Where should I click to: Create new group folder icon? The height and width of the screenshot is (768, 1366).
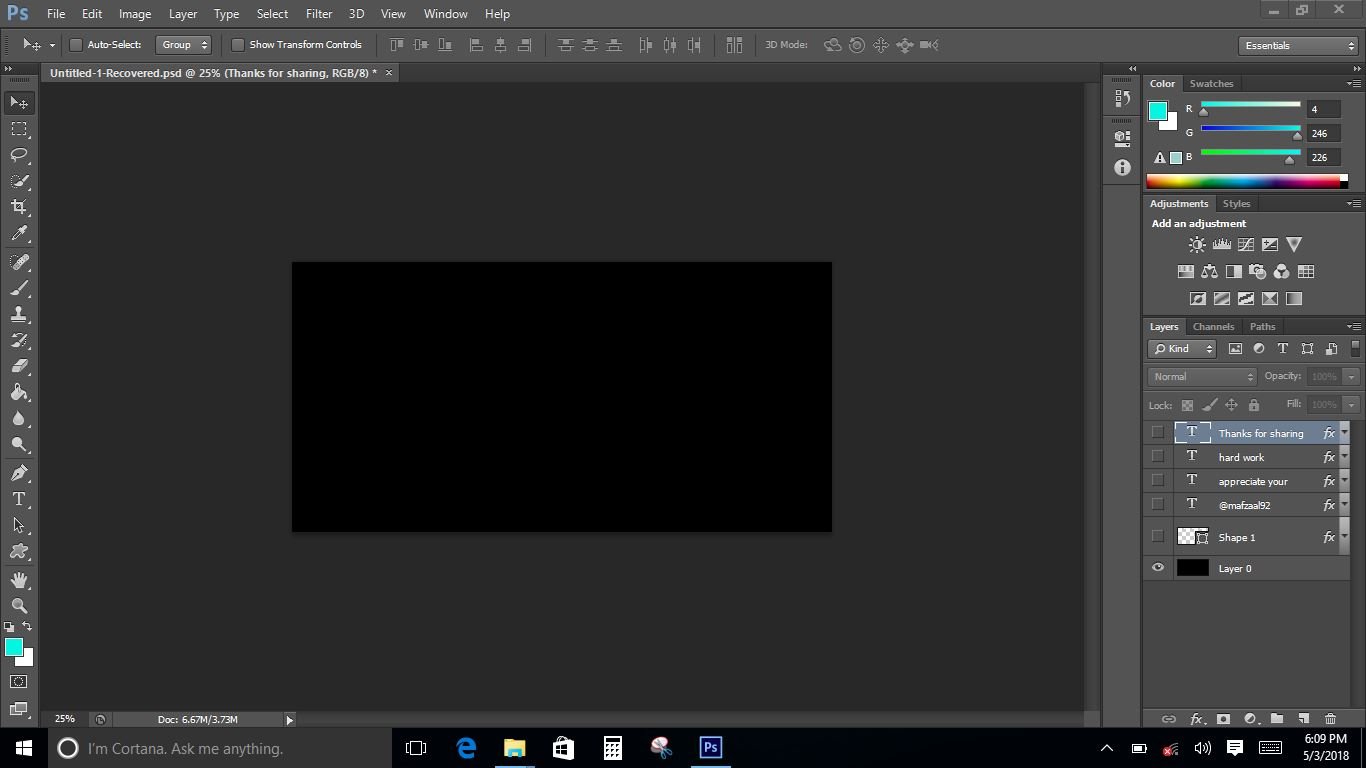[1277, 719]
